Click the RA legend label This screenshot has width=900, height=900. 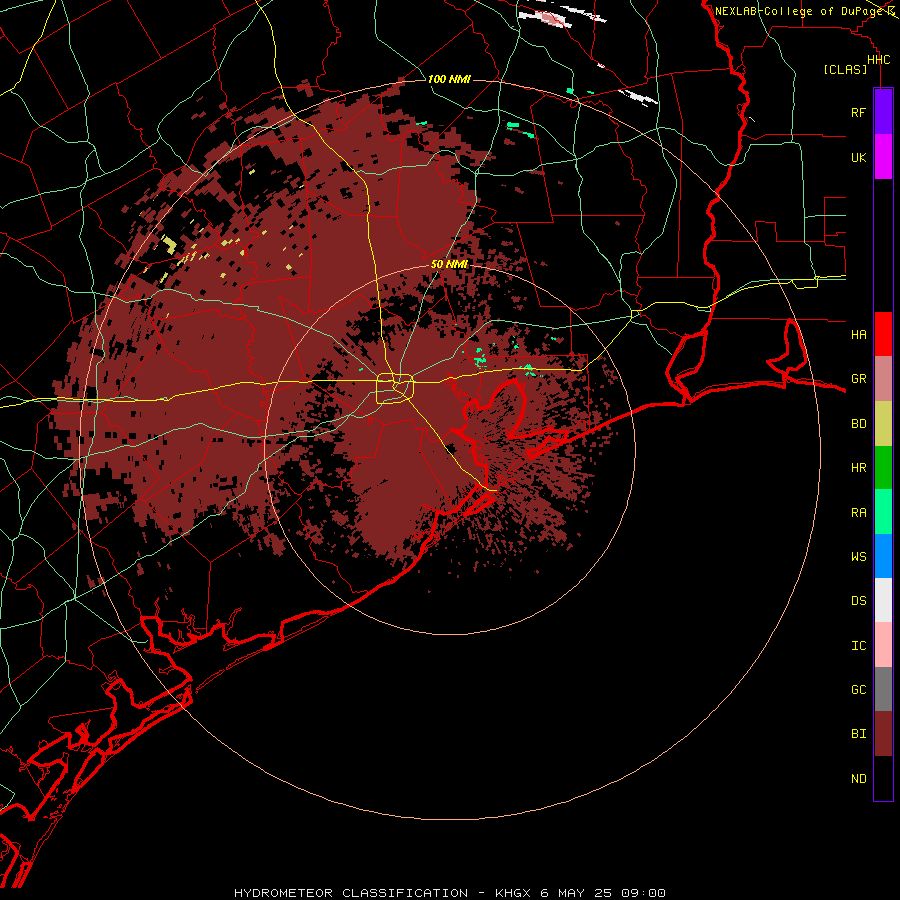click(x=858, y=513)
